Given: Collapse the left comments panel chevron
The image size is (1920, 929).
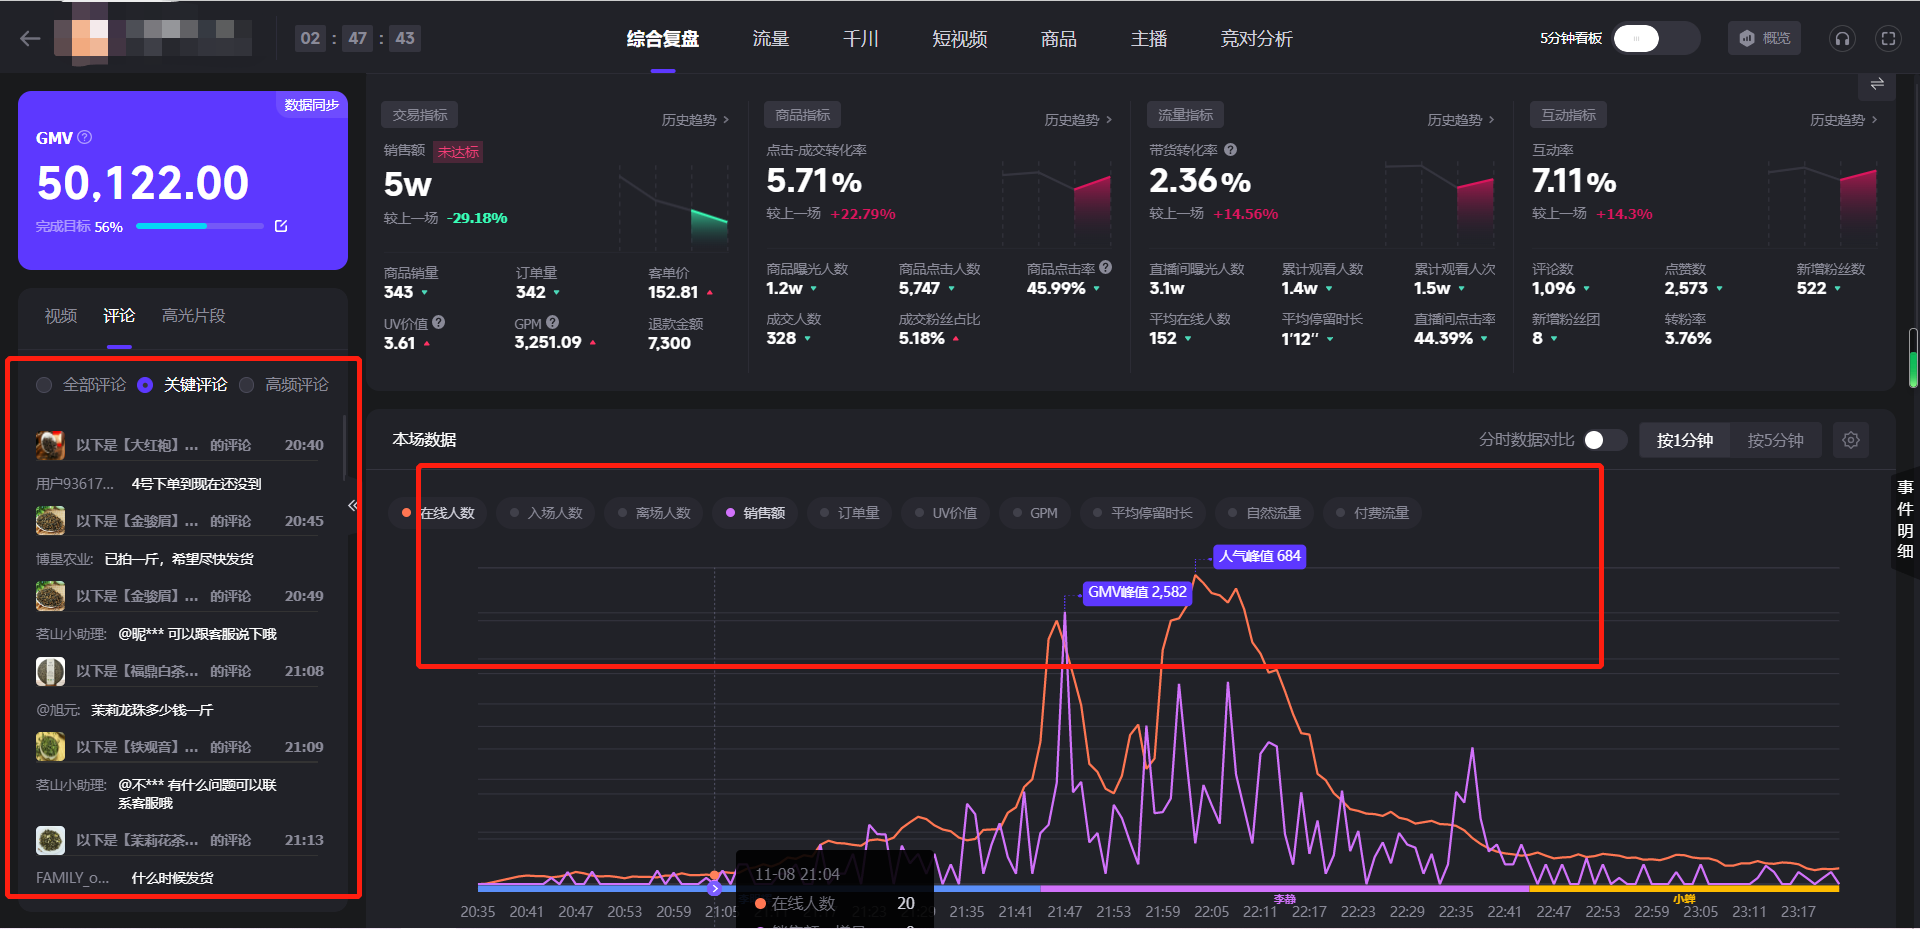Looking at the screenshot, I should tap(352, 505).
